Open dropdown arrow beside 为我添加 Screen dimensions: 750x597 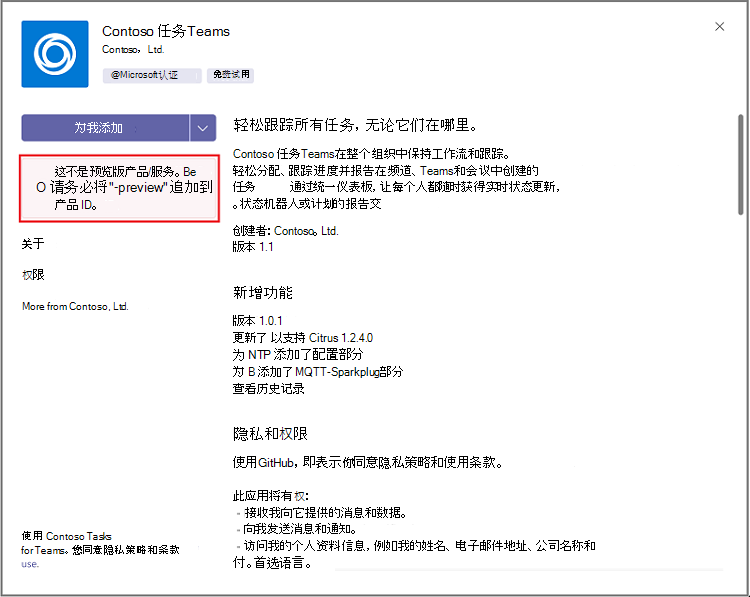coord(203,128)
